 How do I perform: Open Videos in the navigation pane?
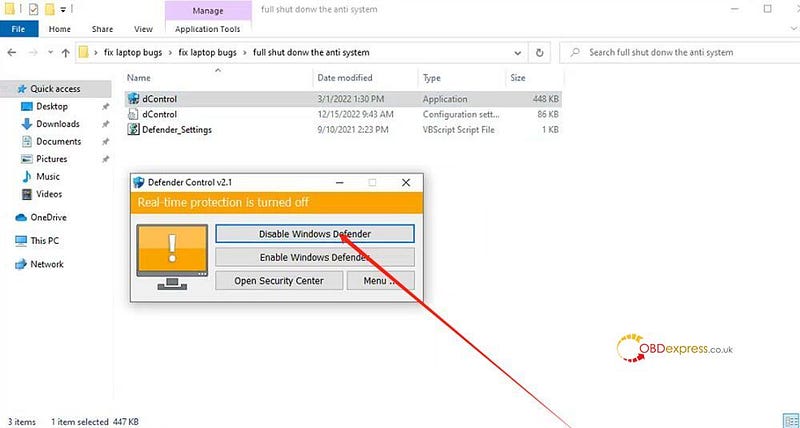tap(49, 194)
